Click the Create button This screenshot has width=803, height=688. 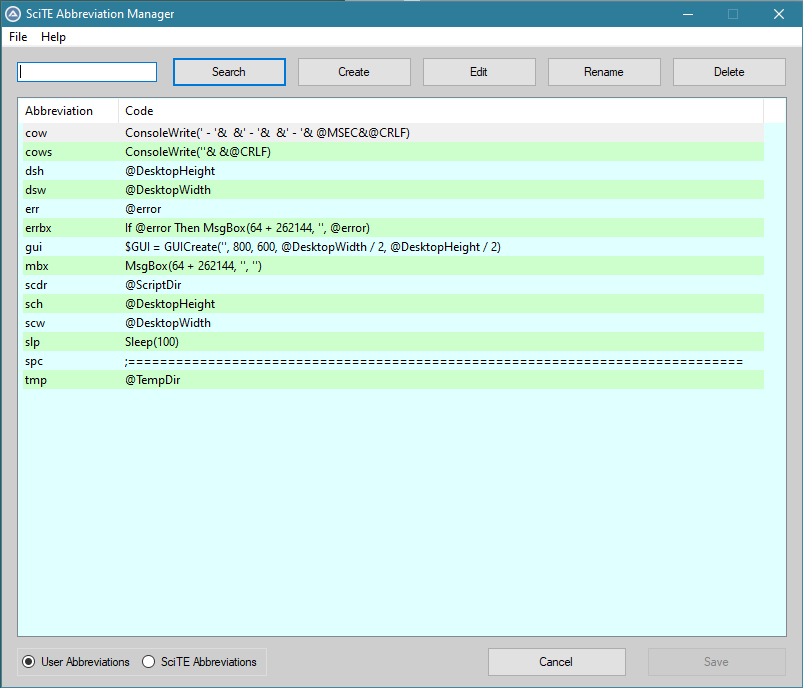[354, 72]
